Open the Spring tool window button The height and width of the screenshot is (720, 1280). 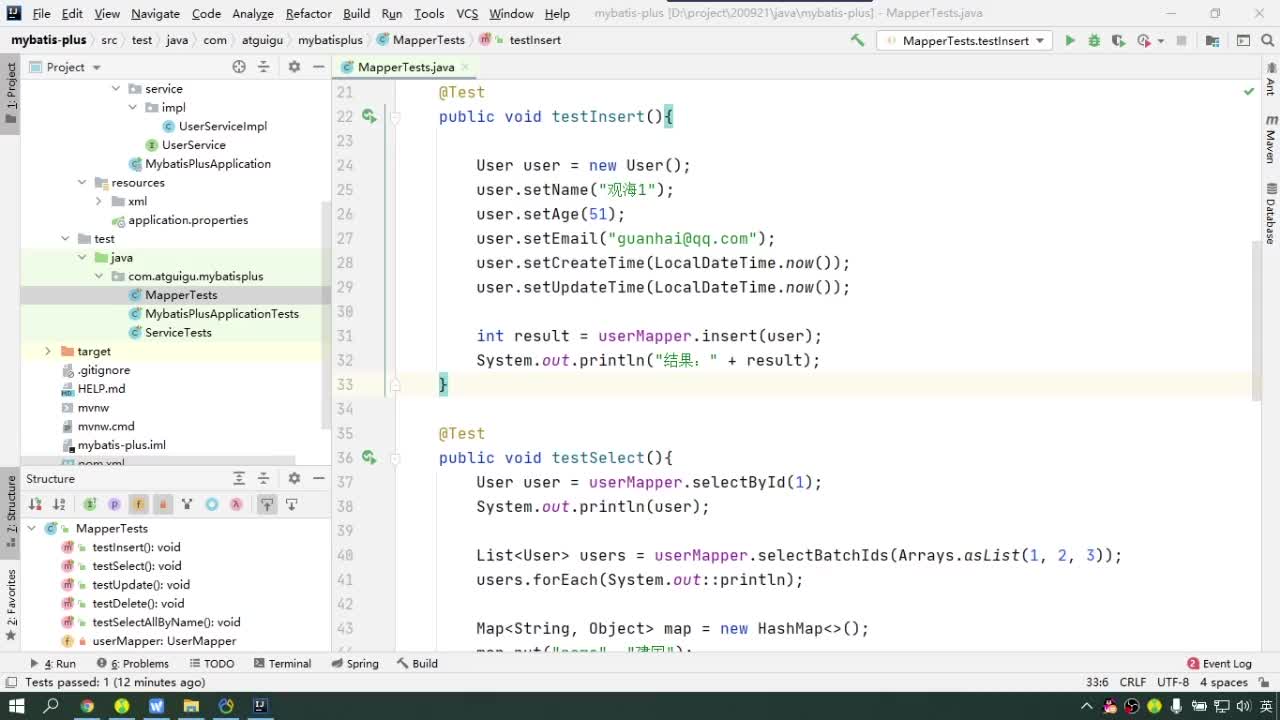[355, 663]
